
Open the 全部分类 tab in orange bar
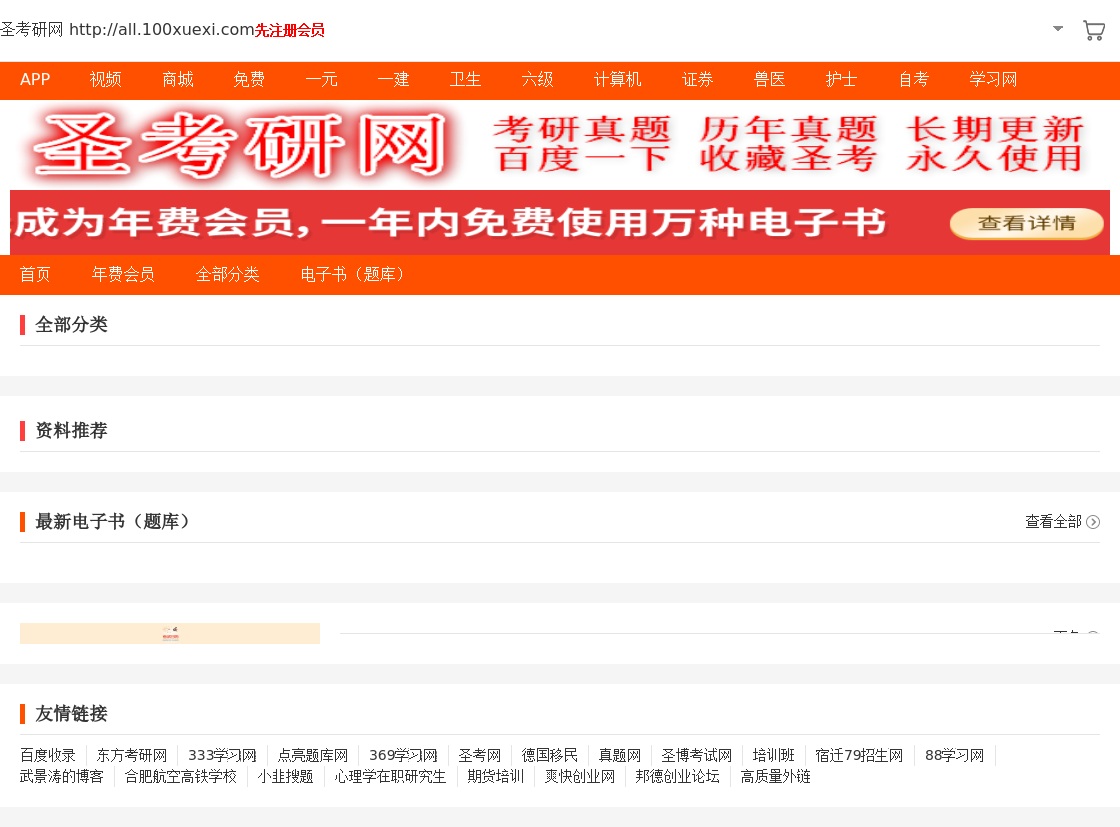click(x=227, y=274)
